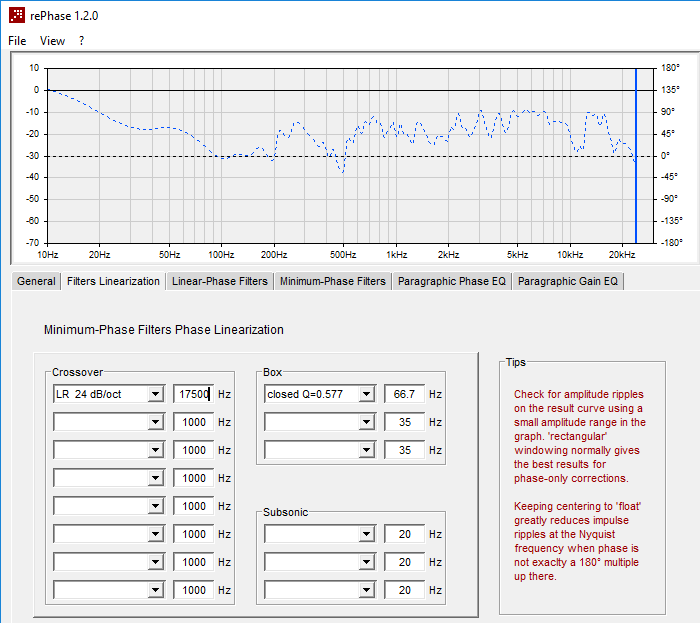Image resolution: width=700 pixels, height=623 pixels.
Task: Select the Filters Linearization tab
Action: click(113, 281)
